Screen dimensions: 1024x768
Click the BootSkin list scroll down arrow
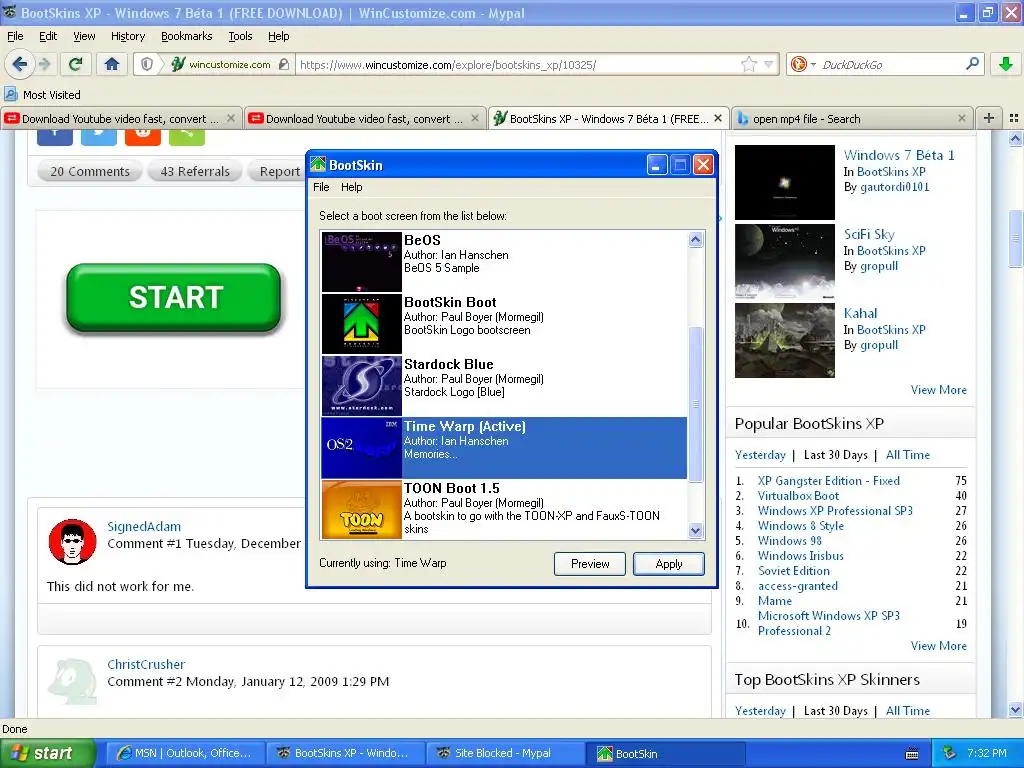[x=696, y=530]
